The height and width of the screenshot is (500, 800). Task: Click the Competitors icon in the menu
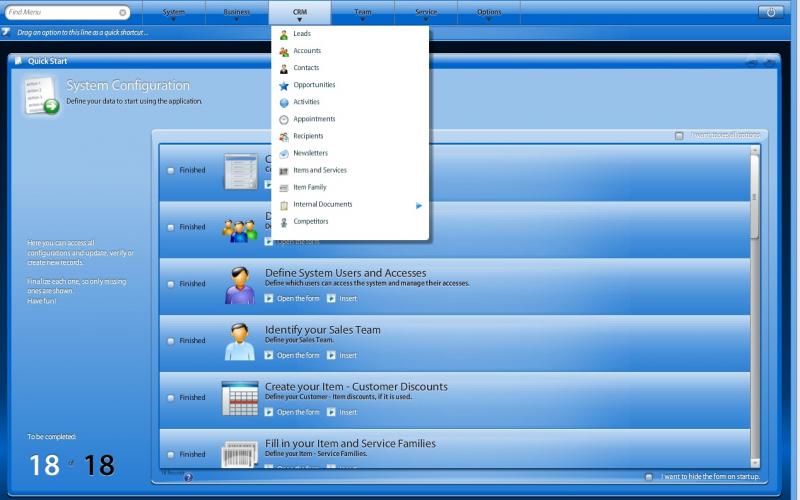click(284, 222)
